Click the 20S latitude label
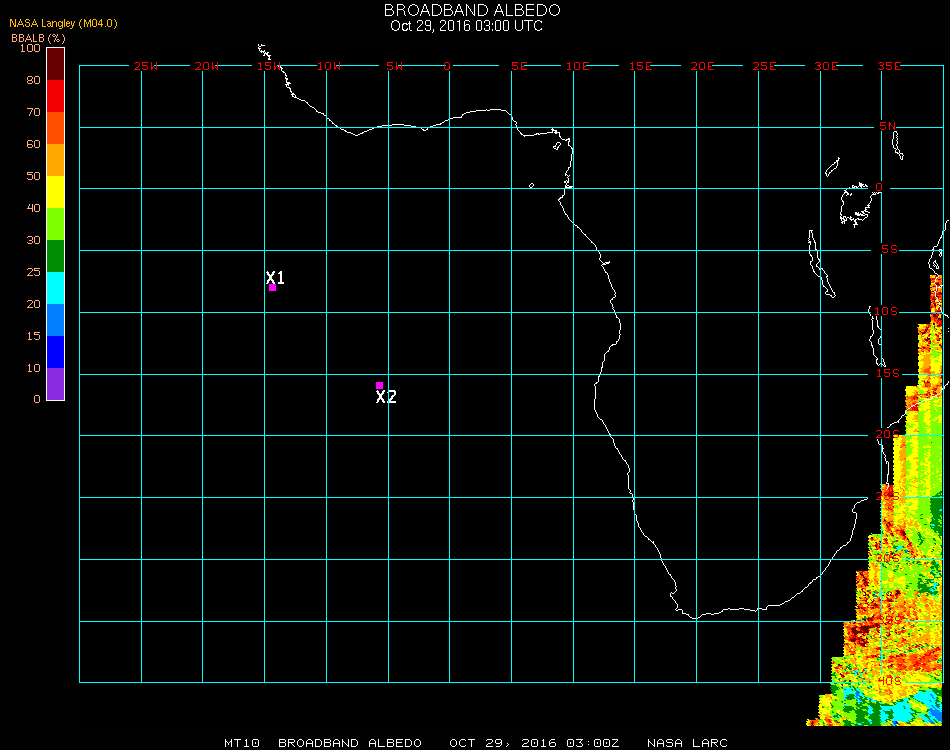This screenshot has height=750, width=950. pos(887,434)
